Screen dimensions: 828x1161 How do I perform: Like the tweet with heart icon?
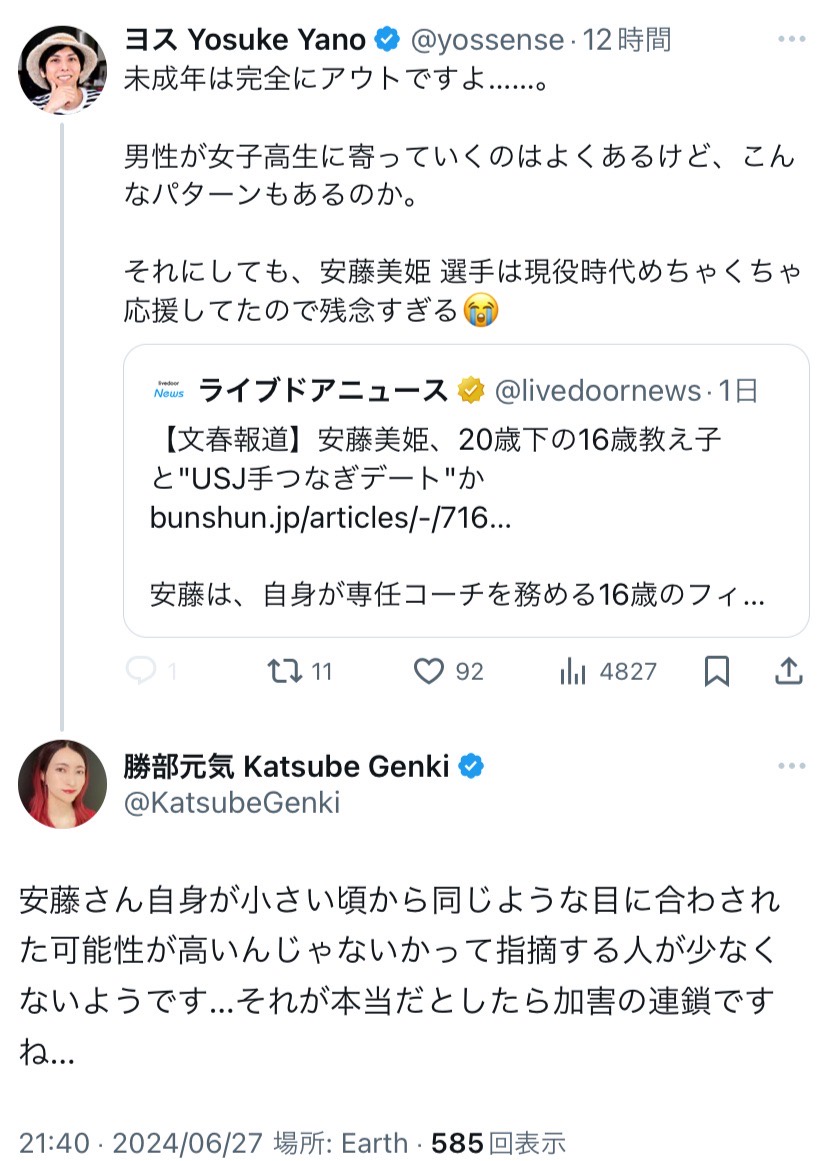429,672
